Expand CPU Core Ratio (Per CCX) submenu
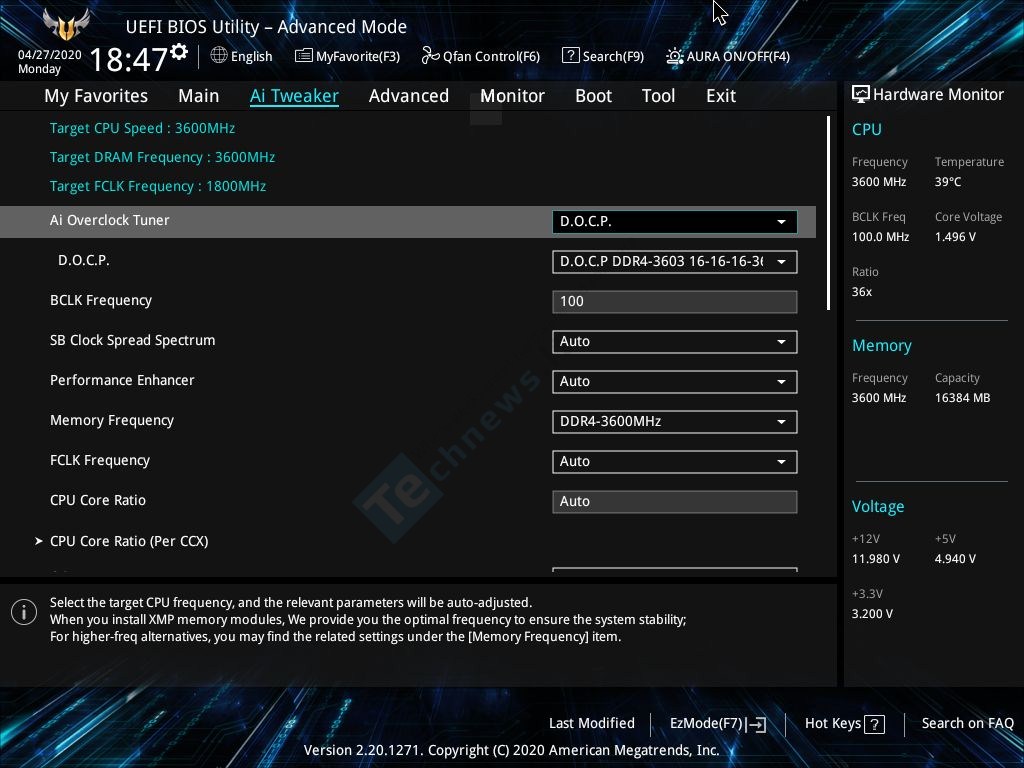The height and width of the screenshot is (768, 1024). pos(129,541)
